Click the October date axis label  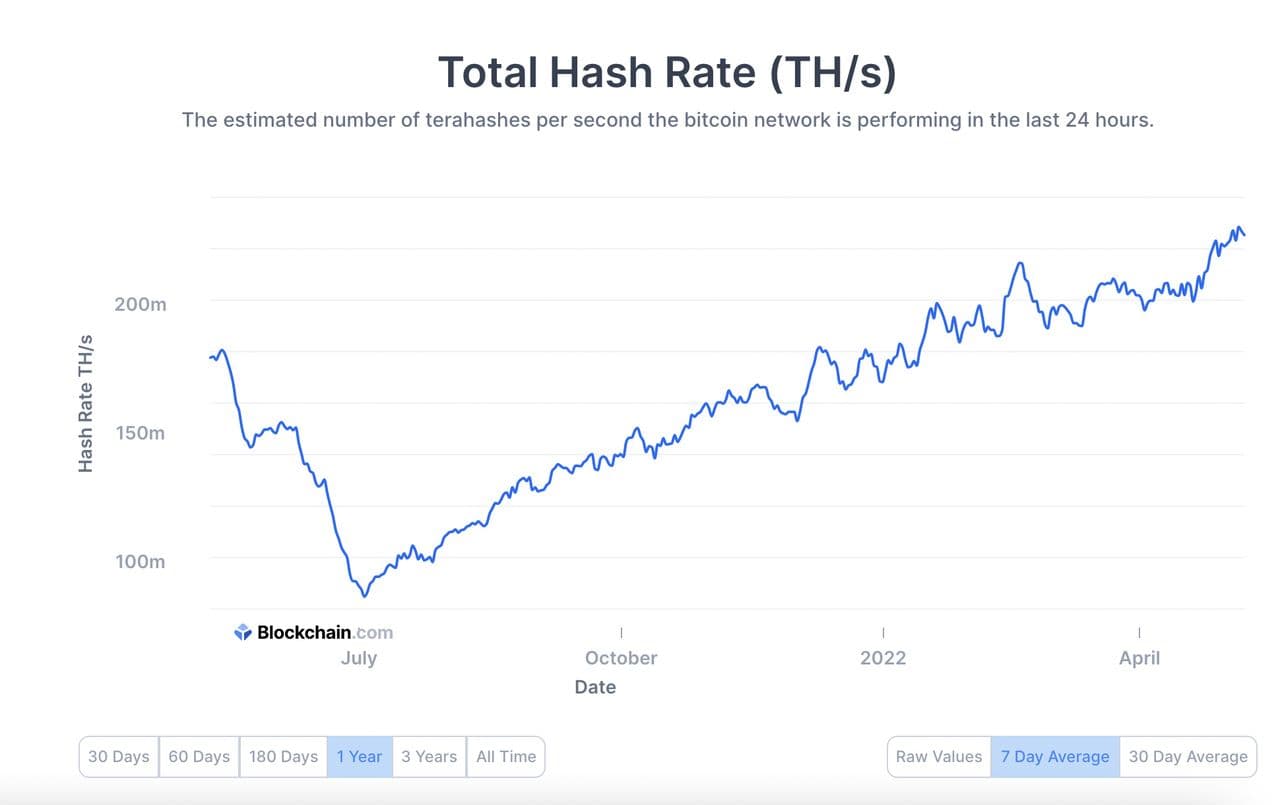coord(621,657)
